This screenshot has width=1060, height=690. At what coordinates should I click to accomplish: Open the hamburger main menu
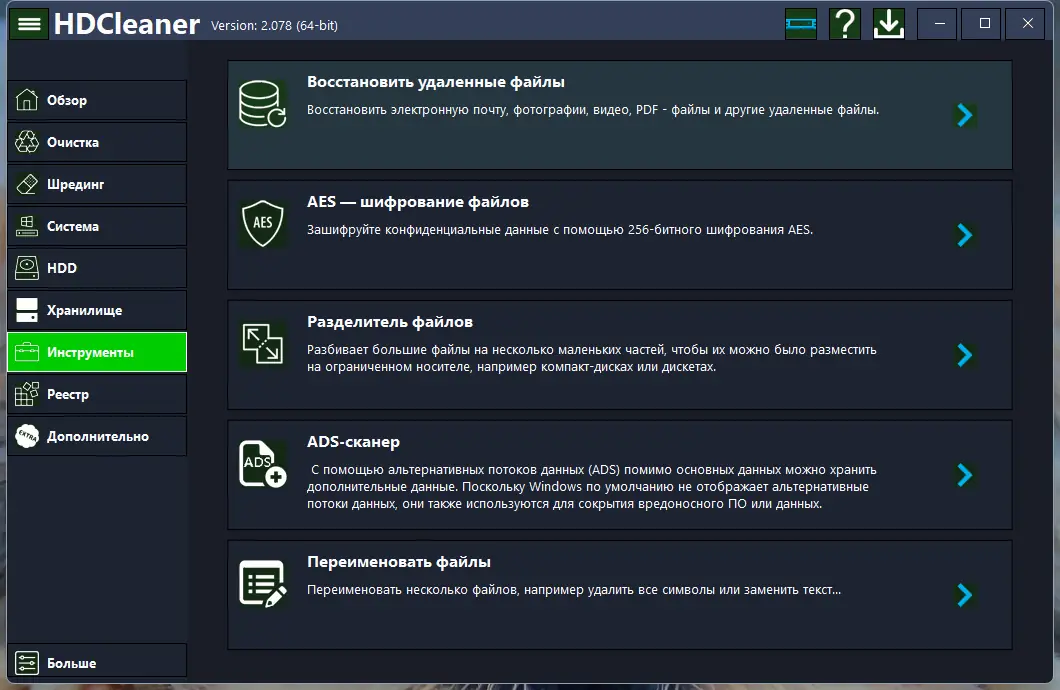pos(29,24)
